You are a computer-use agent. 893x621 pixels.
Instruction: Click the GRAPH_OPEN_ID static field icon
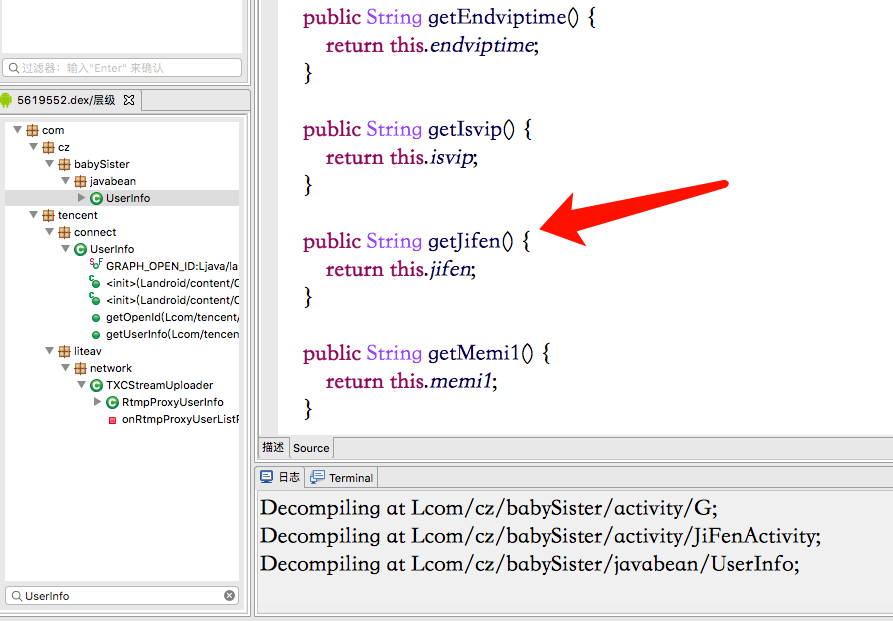(96, 264)
